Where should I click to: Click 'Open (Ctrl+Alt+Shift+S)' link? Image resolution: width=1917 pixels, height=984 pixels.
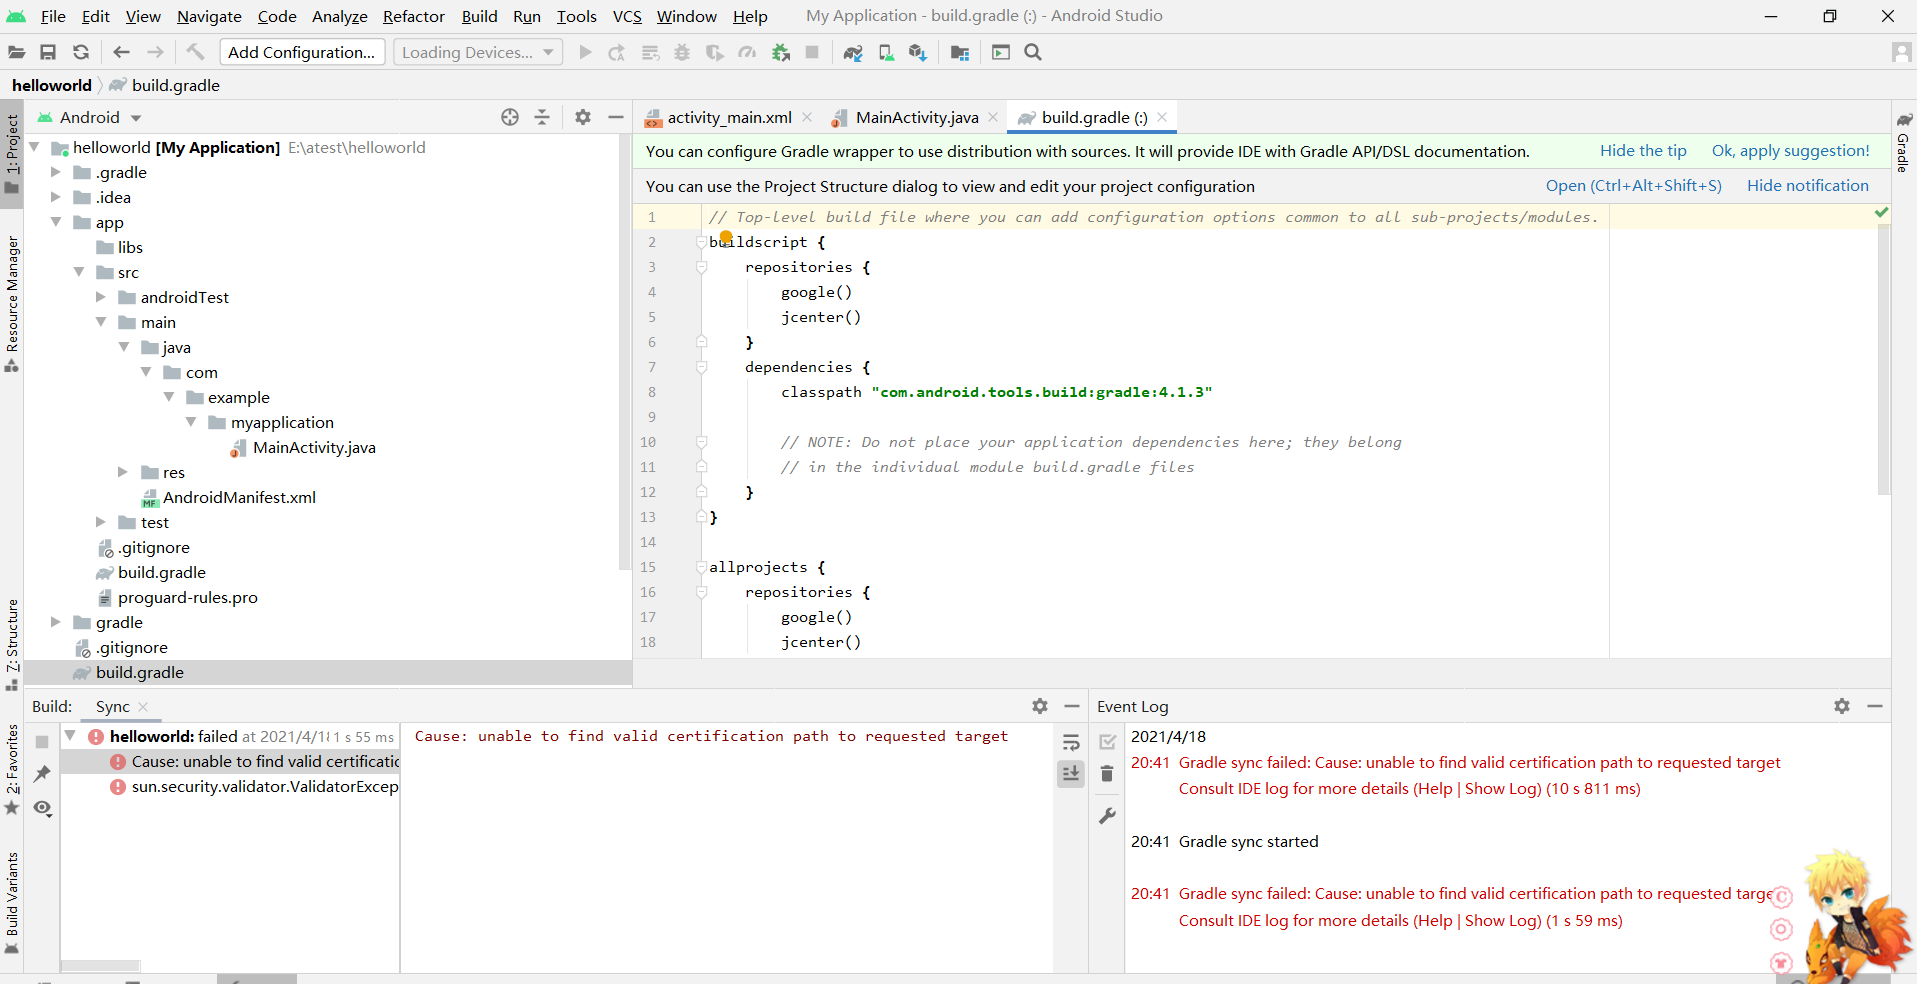click(x=1634, y=186)
